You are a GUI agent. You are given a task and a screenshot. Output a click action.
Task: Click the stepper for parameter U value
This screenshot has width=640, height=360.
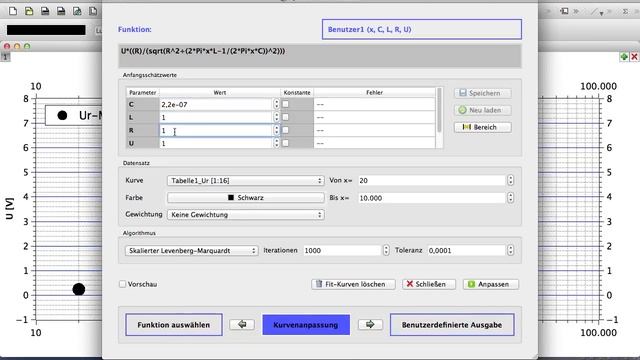point(276,143)
